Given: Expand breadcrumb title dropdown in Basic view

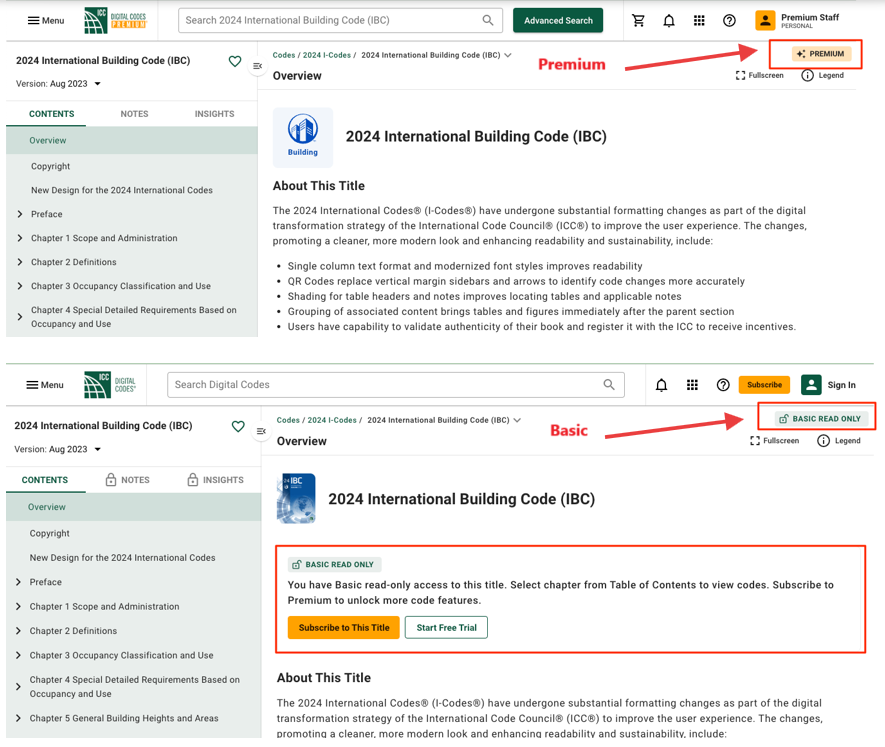Looking at the screenshot, I should 517,420.
